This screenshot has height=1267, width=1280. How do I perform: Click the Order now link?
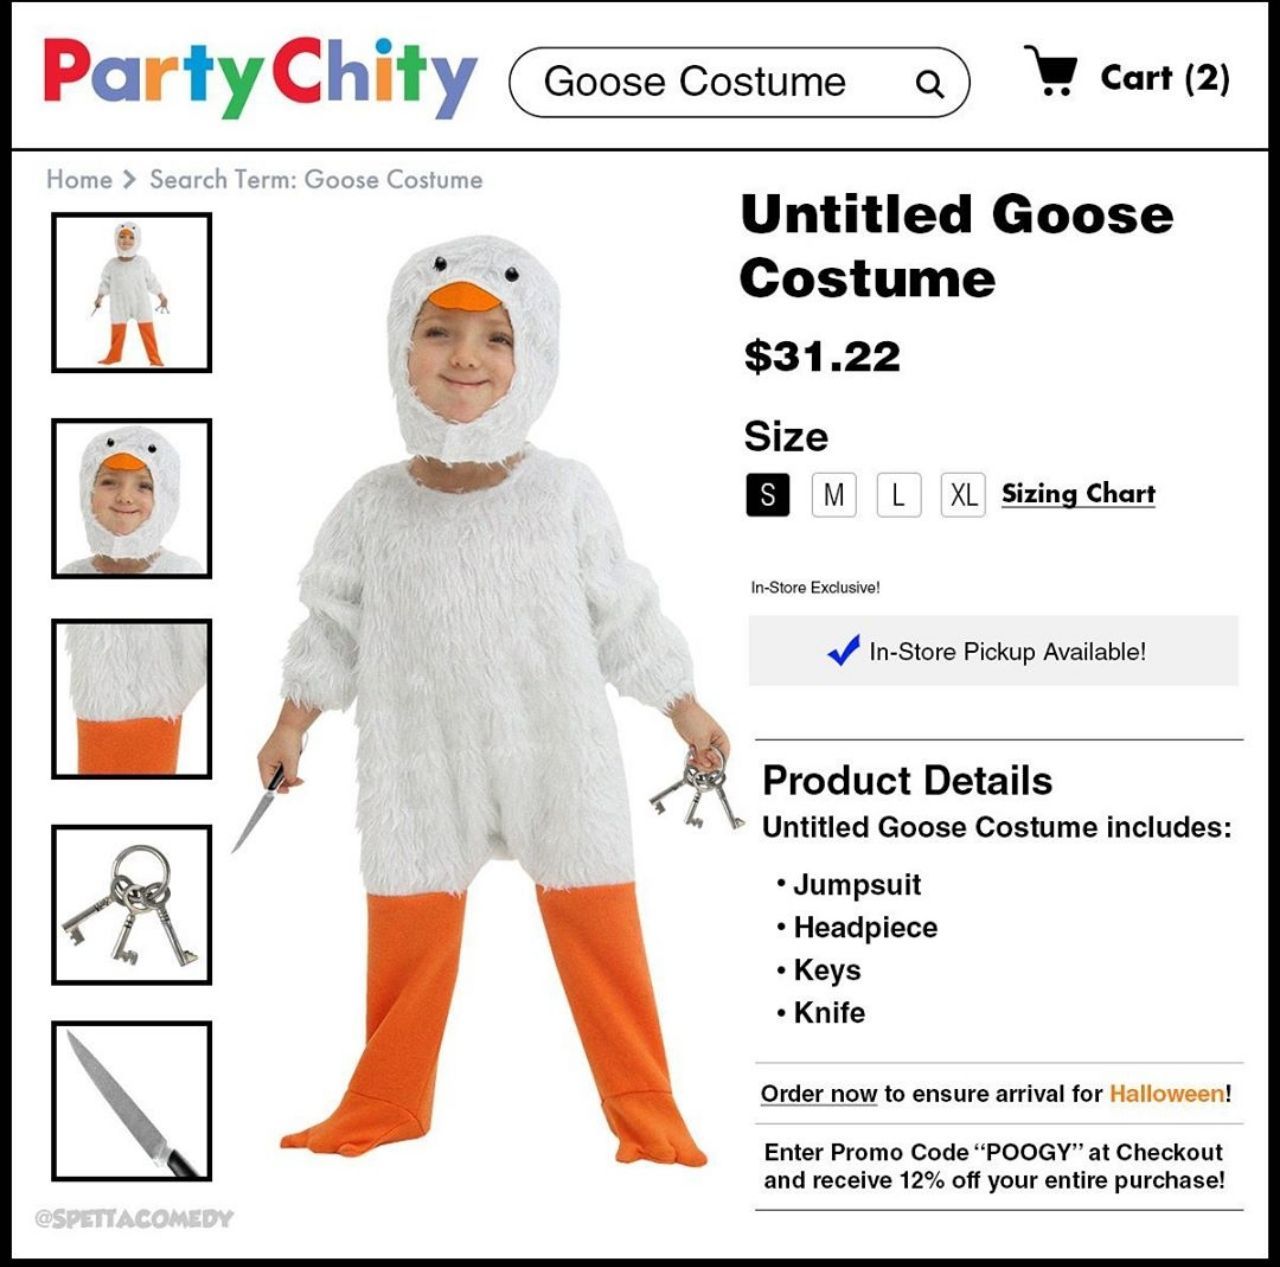tap(818, 1094)
